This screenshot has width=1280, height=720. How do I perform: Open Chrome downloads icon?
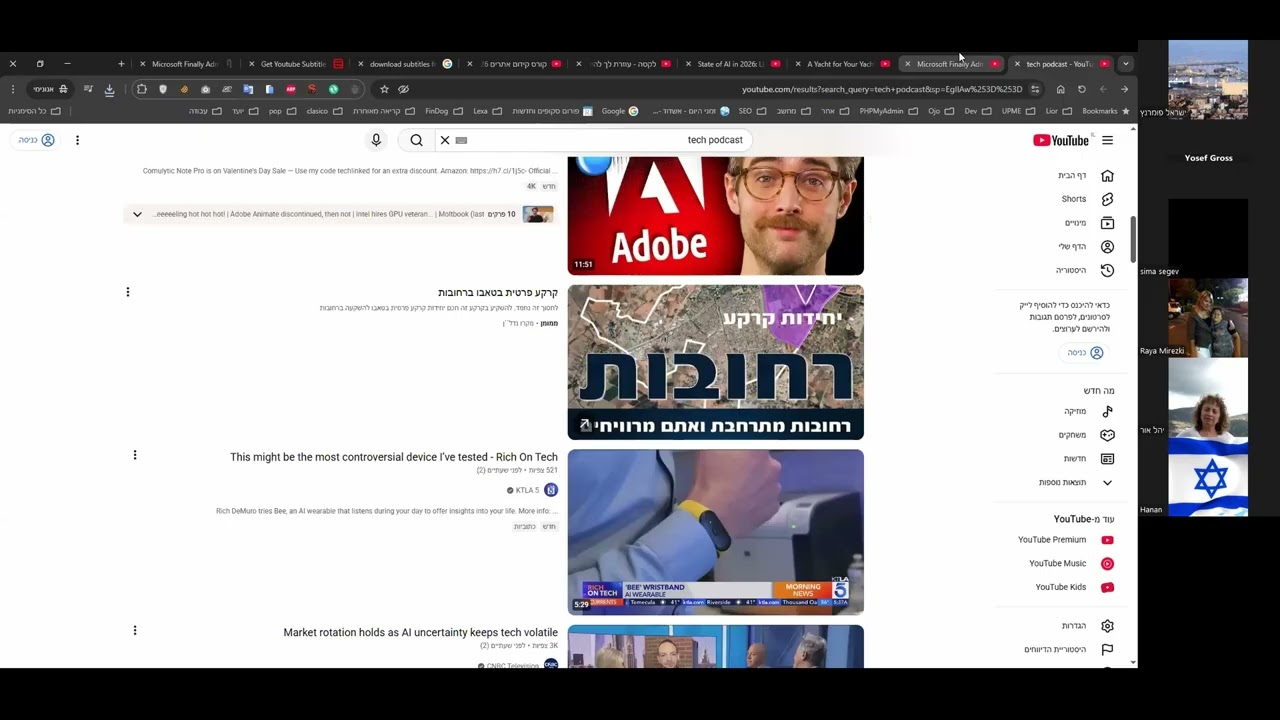110,89
